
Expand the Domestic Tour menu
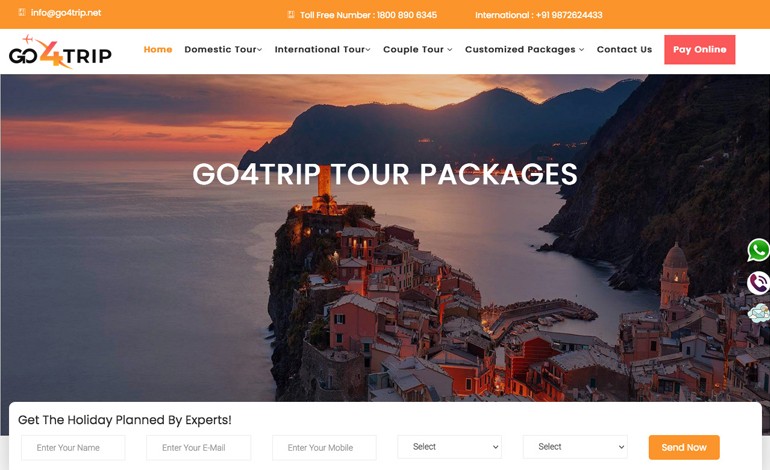(x=223, y=50)
